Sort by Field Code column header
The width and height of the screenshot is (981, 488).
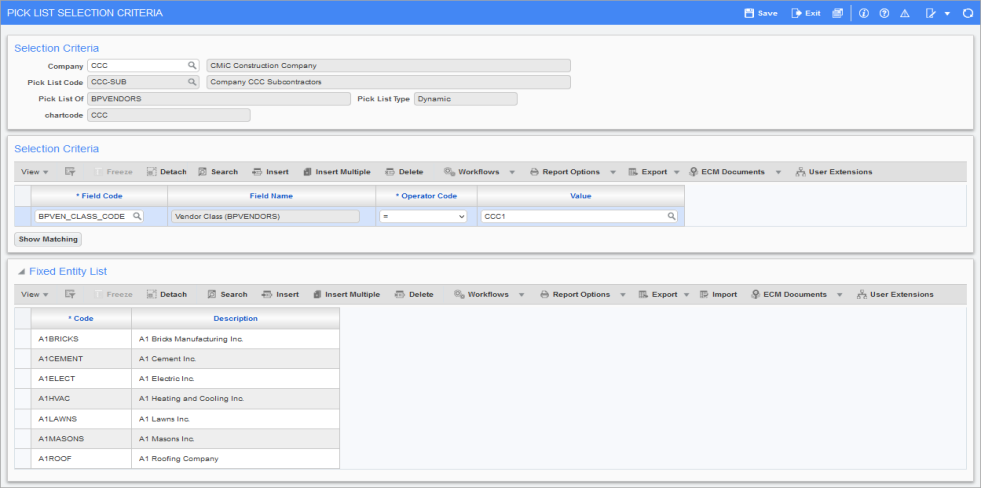click(x=99, y=196)
